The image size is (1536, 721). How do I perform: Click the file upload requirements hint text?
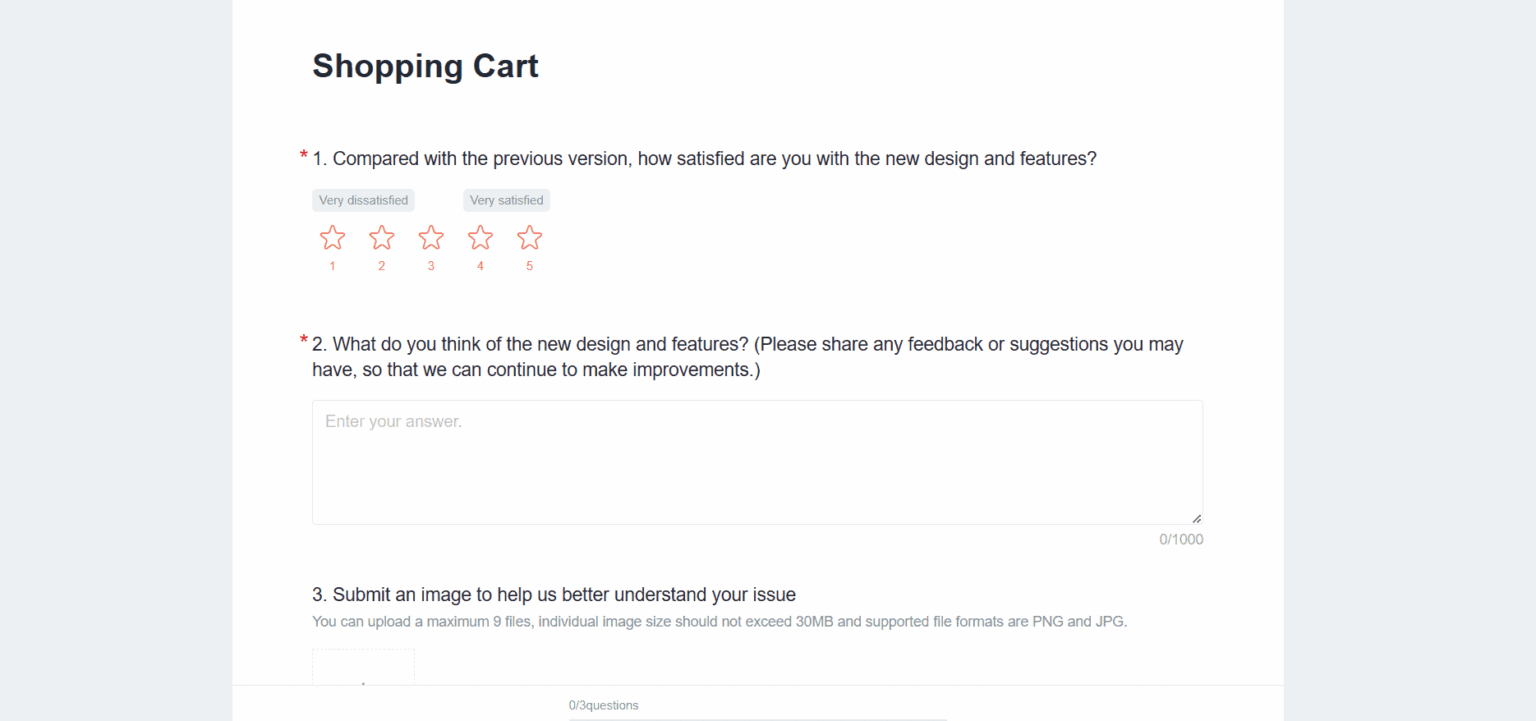pyautogui.click(x=719, y=621)
